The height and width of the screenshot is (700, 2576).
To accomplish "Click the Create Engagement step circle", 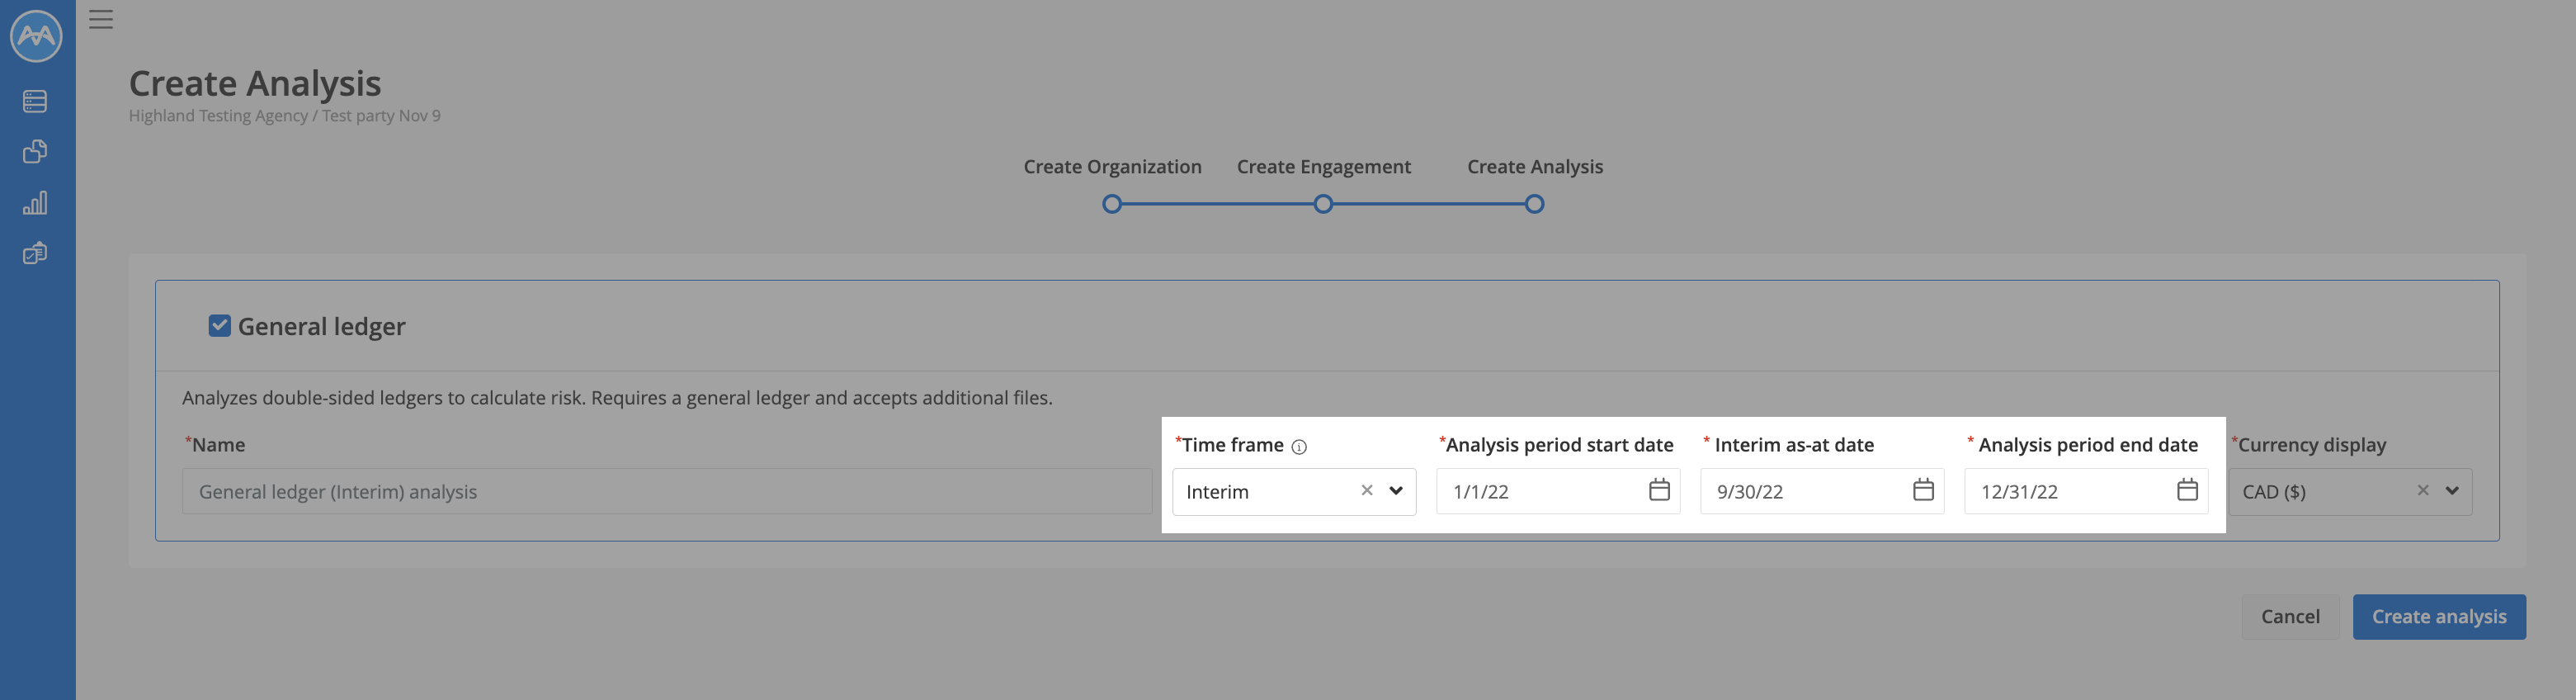I will pos(1323,204).
